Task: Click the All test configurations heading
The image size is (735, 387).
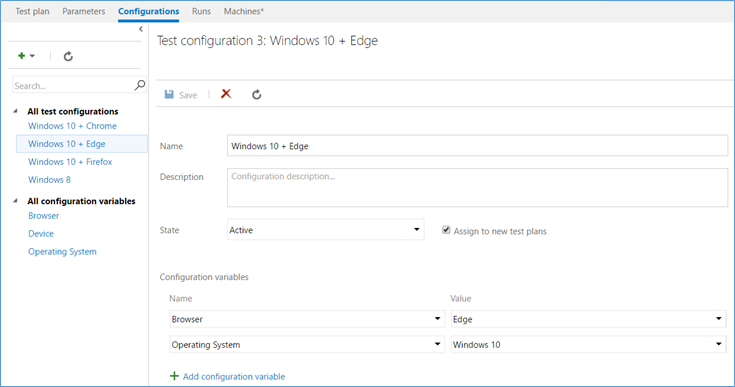Action: [73, 111]
